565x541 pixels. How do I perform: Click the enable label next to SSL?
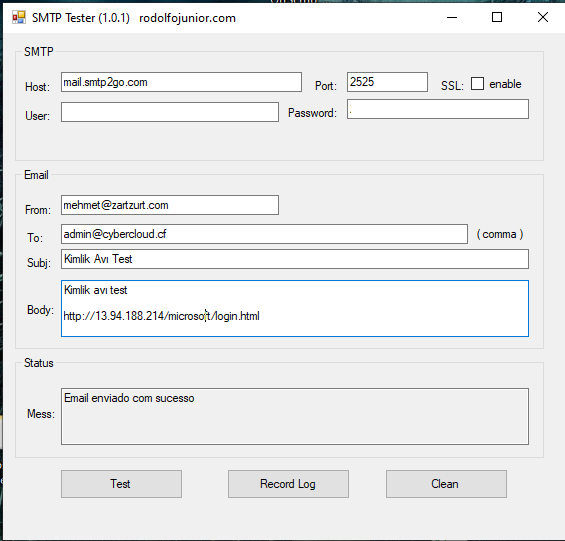tap(505, 84)
